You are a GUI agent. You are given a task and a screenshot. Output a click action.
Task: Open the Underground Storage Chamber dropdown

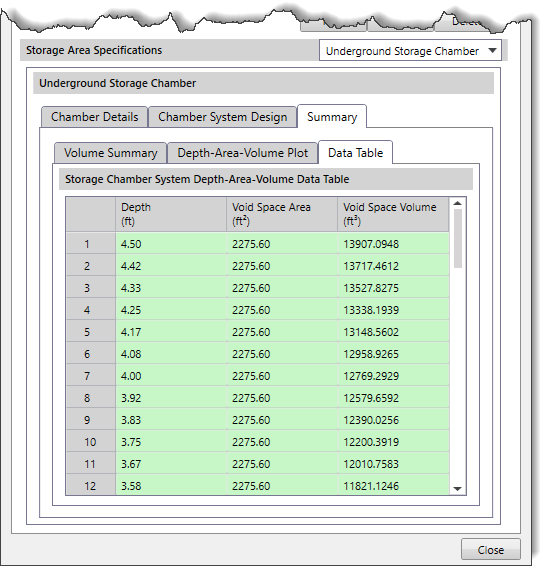tap(410, 51)
